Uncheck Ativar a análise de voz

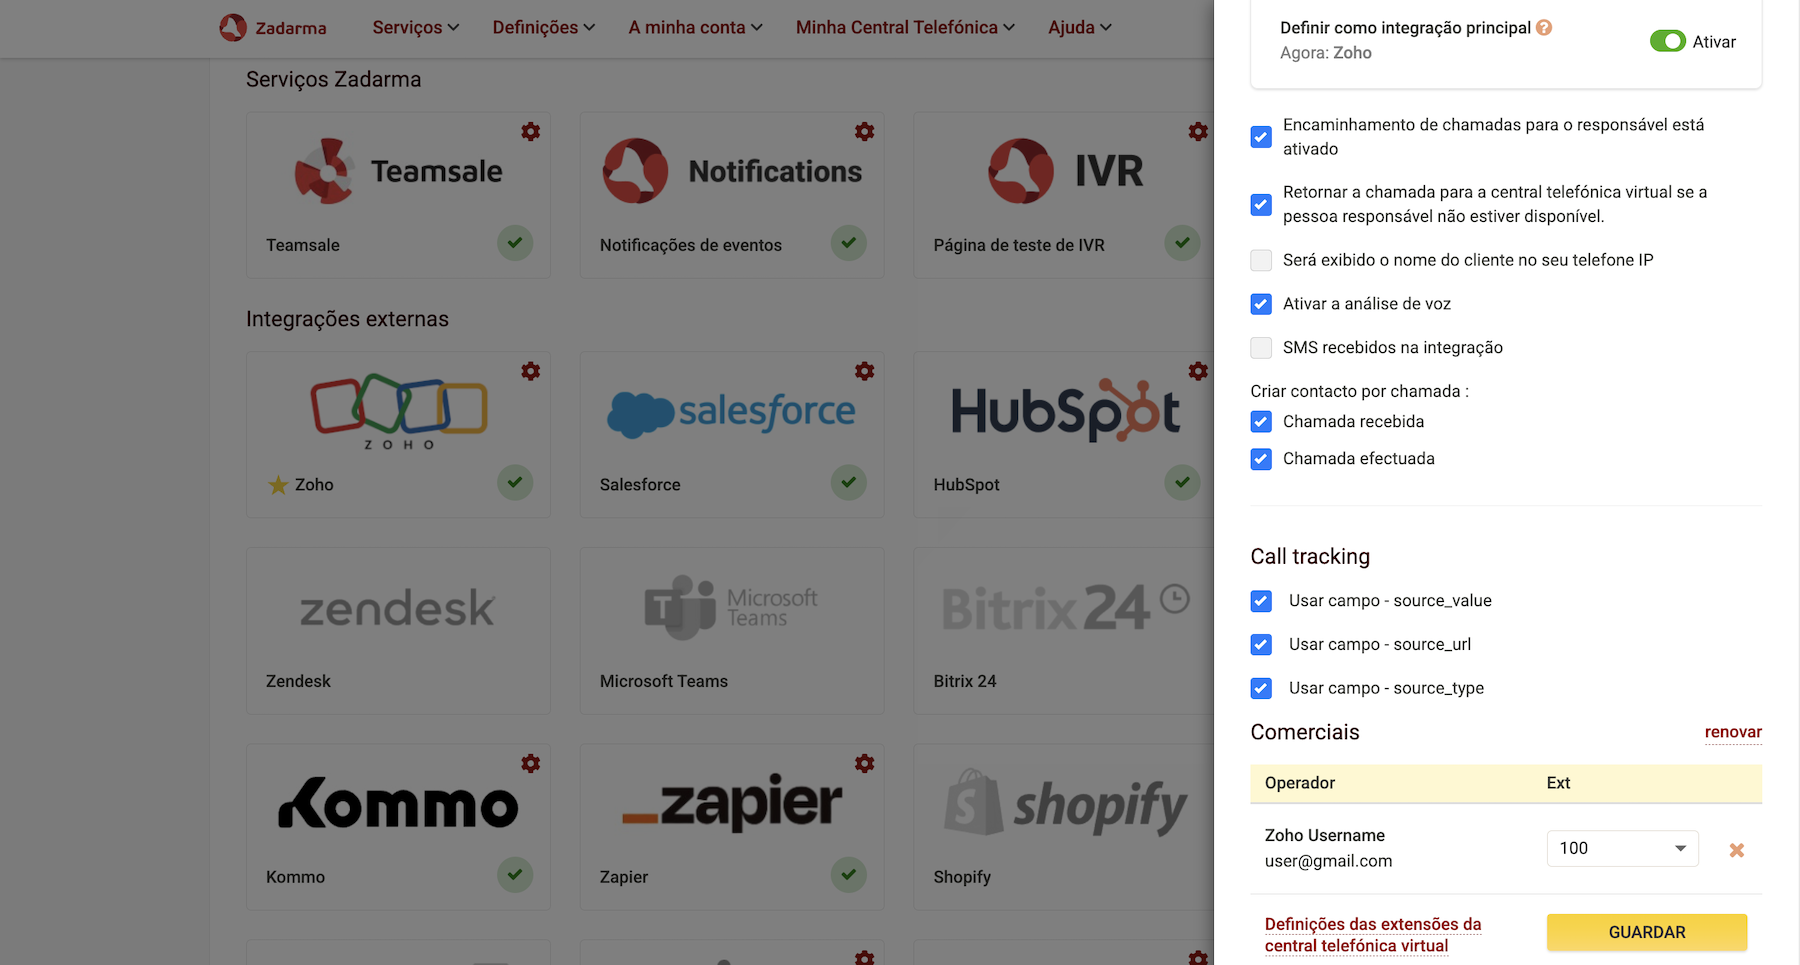(x=1261, y=304)
